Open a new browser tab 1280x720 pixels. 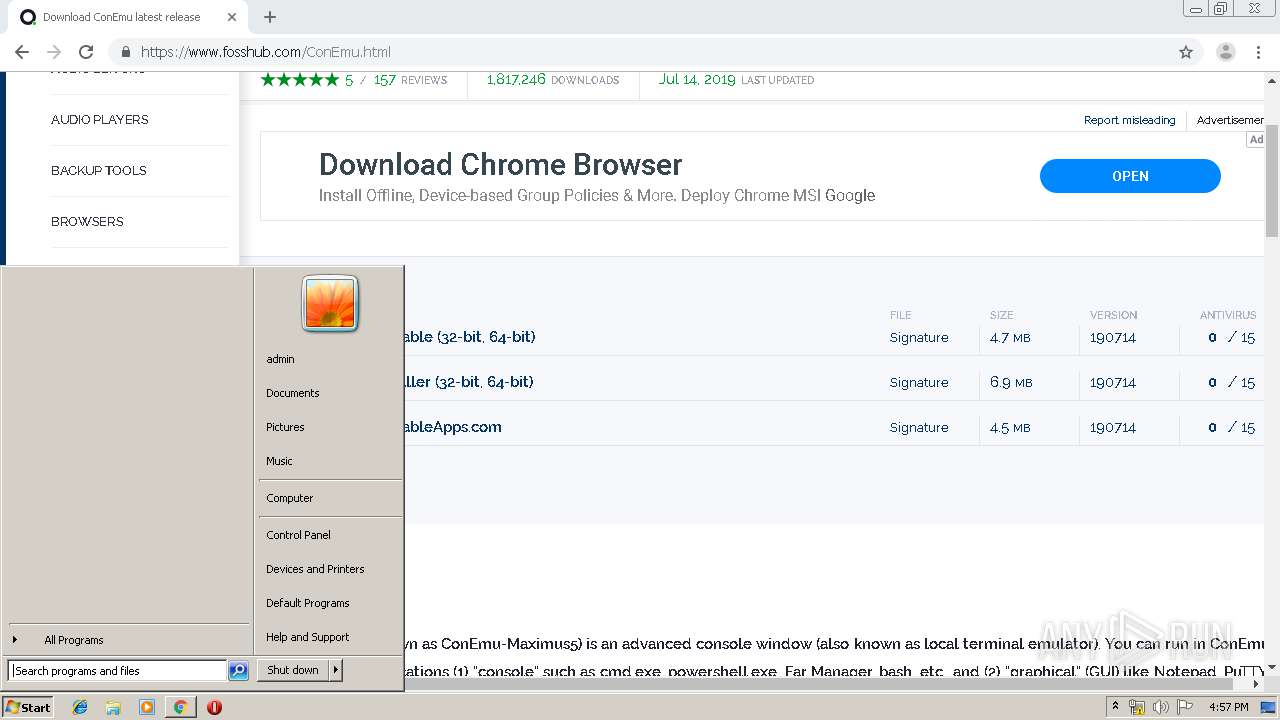(270, 17)
